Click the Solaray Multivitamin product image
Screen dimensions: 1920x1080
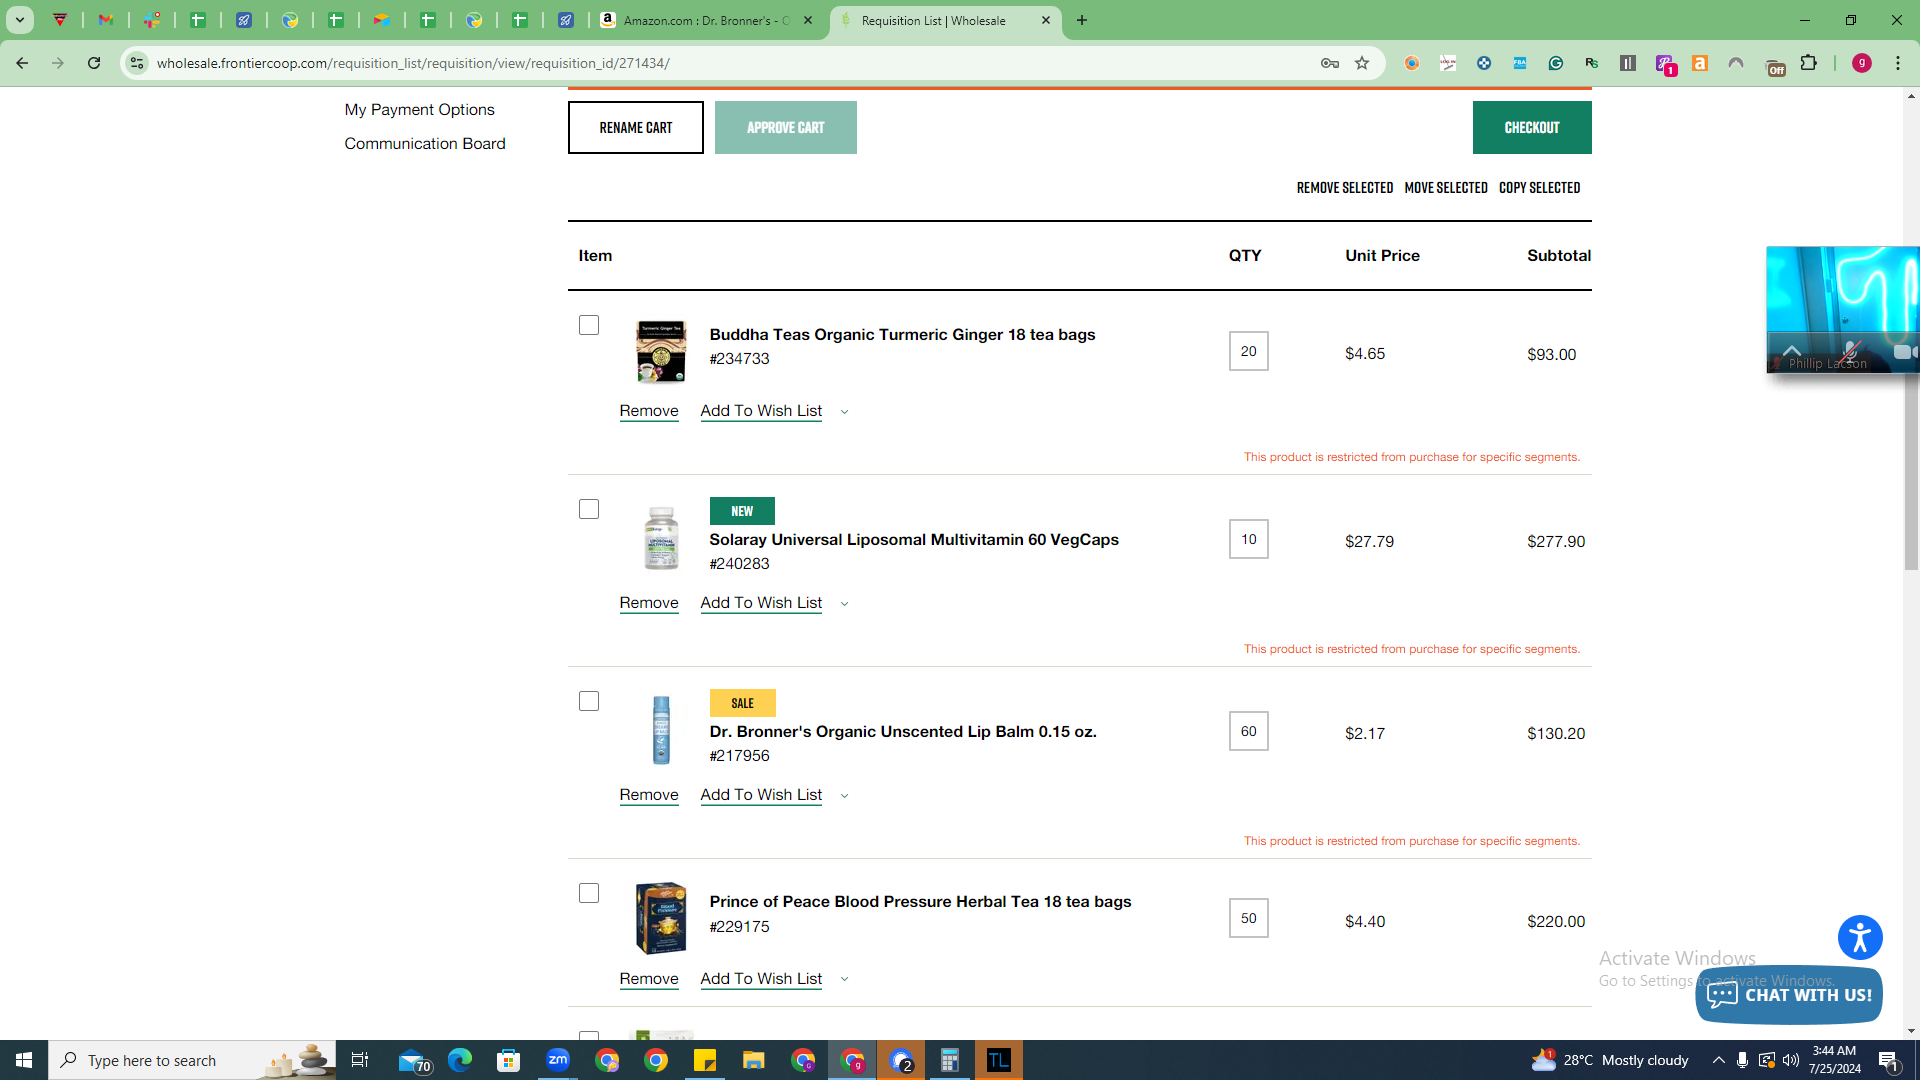[x=661, y=538]
